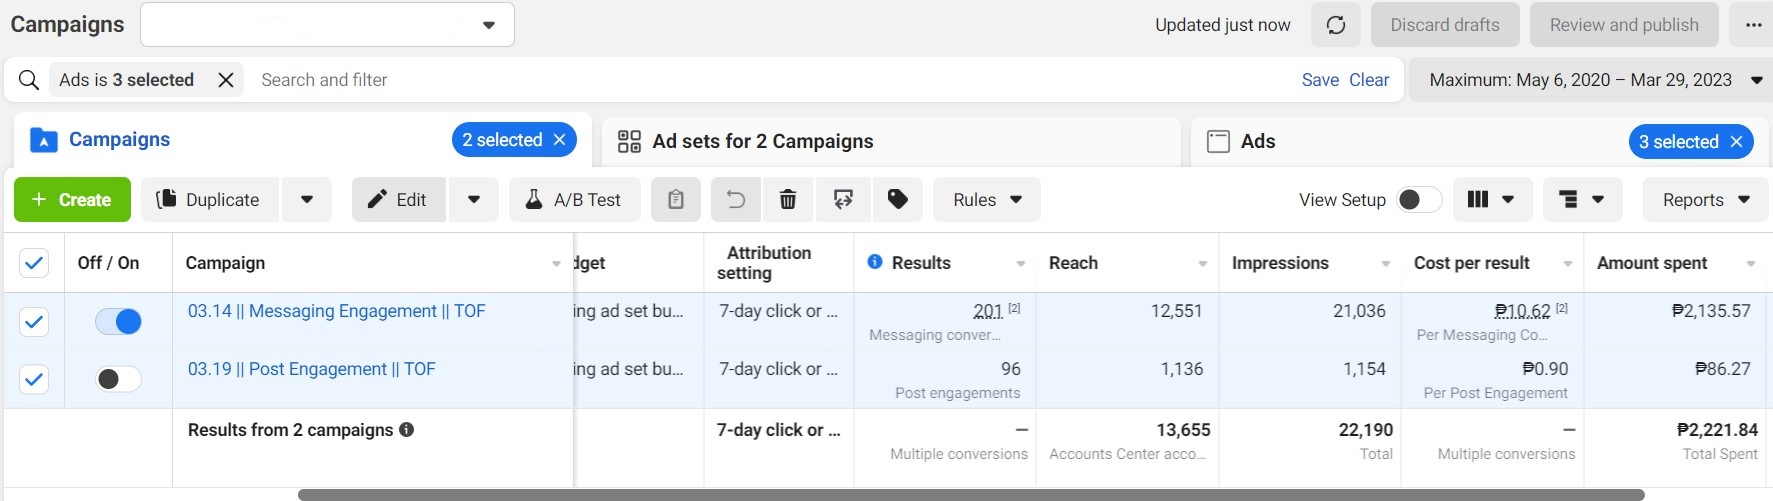
Task: Expand the Duplicate options dropdown arrow
Action: pyautogui.click(x=307, y=200)
